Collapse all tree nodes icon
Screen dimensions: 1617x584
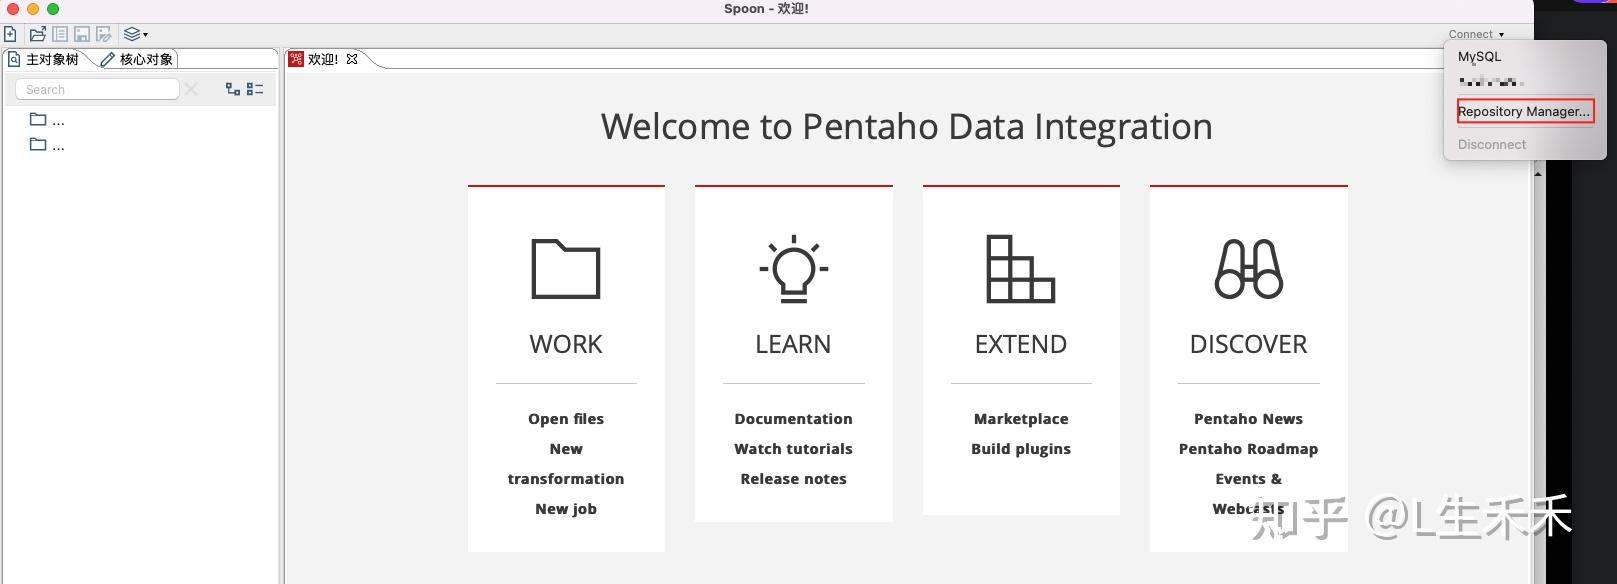(255, 89)
